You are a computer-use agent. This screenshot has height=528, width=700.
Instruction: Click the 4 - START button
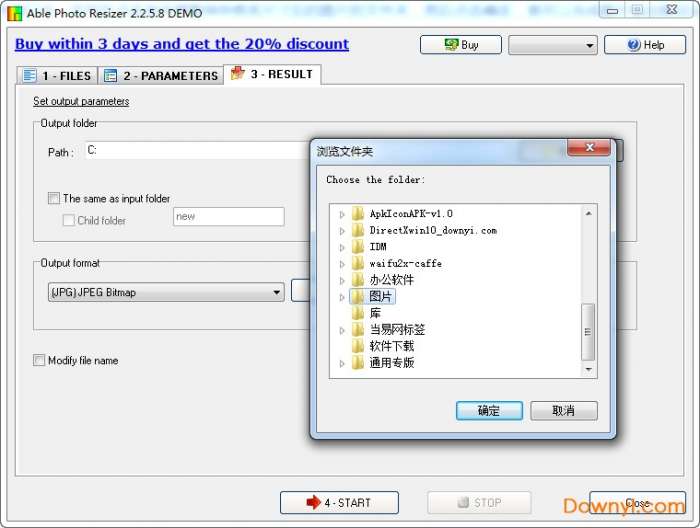pos(339,503)
